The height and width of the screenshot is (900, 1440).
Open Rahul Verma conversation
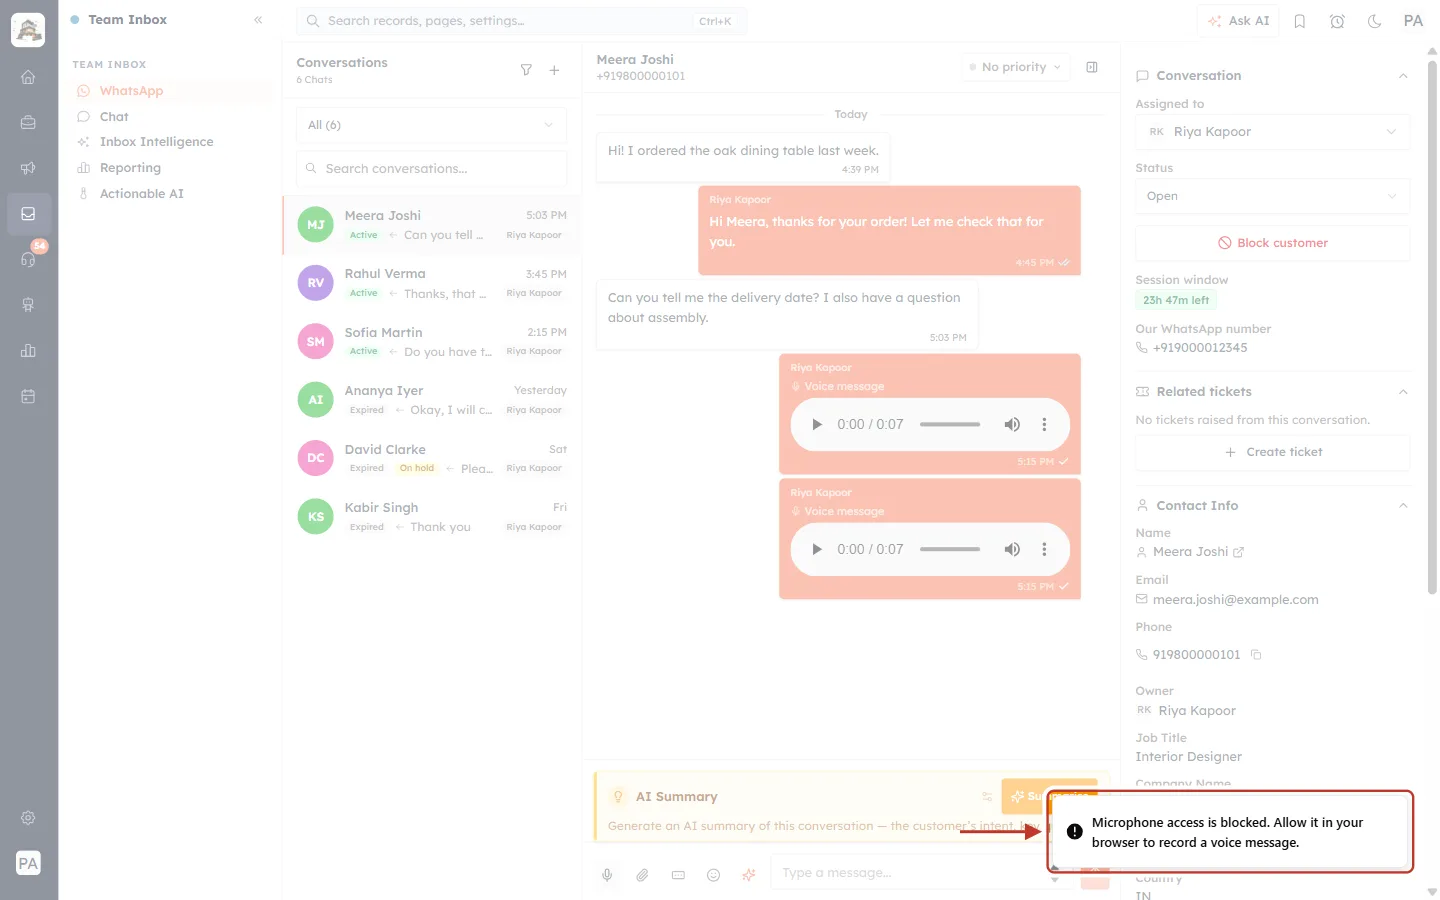[431, 283]
